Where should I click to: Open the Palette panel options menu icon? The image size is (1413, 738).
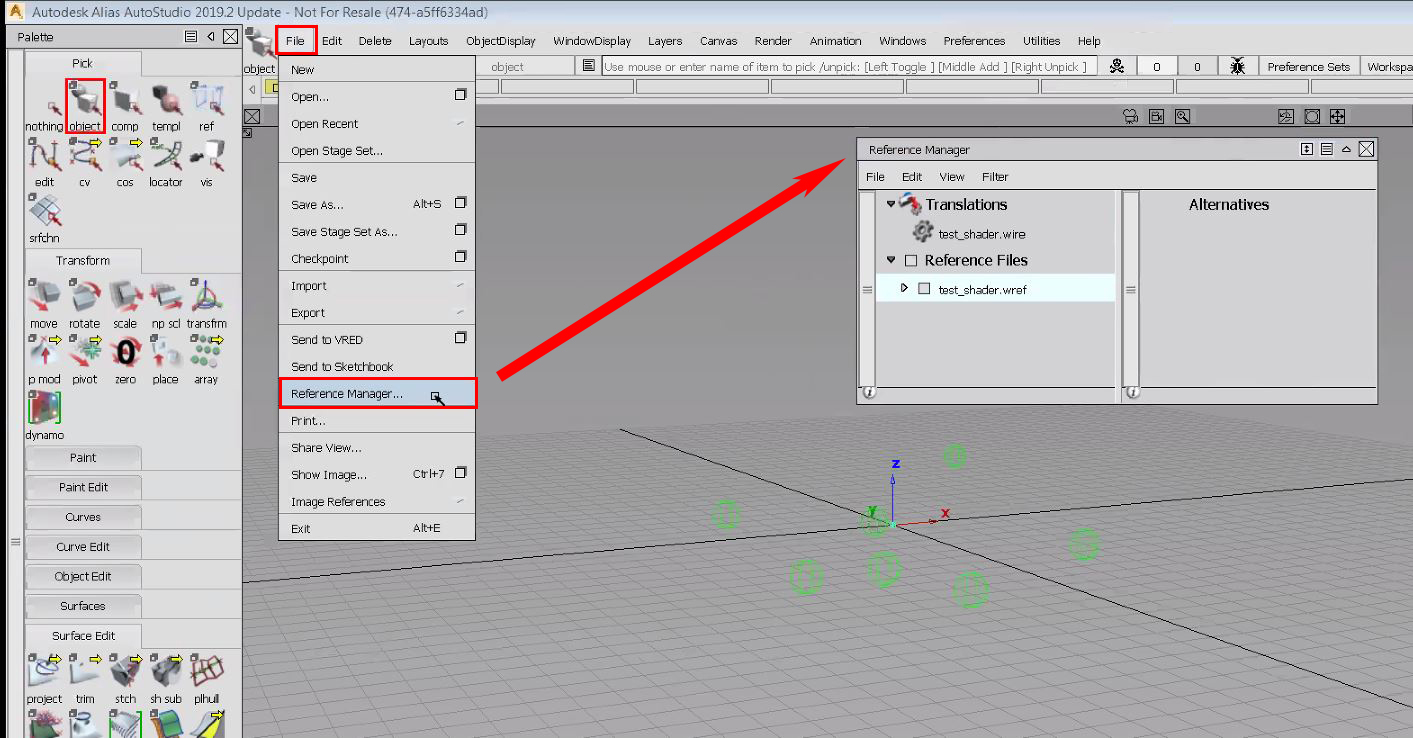click(191, 37)
